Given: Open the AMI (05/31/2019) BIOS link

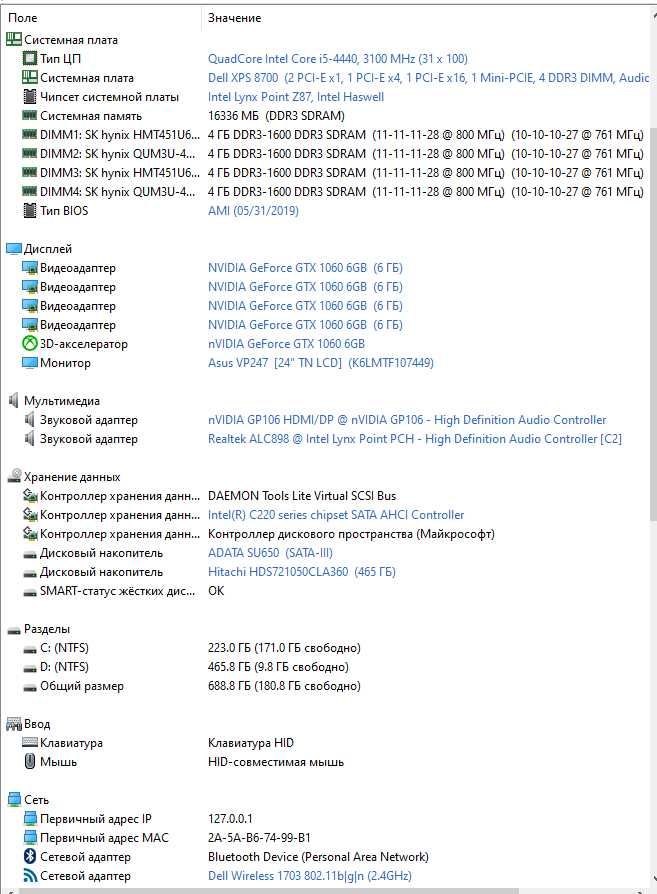Looking at the screenshot, I should tap(253, 210).
